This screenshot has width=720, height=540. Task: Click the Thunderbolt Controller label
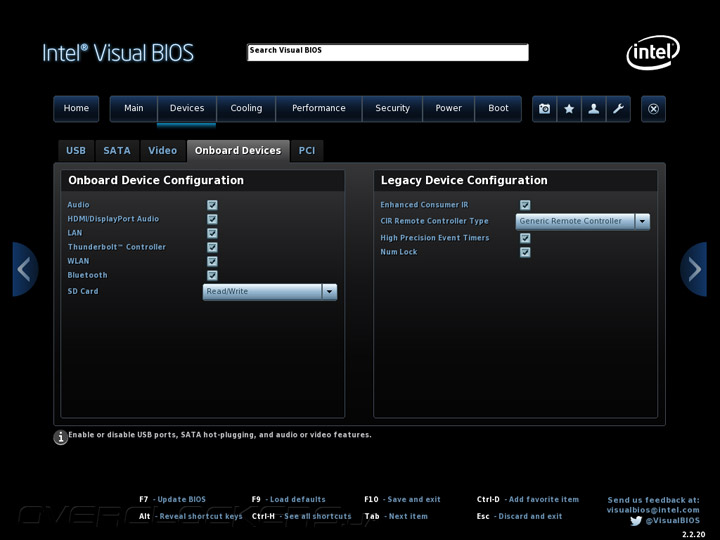pos(117,247)
